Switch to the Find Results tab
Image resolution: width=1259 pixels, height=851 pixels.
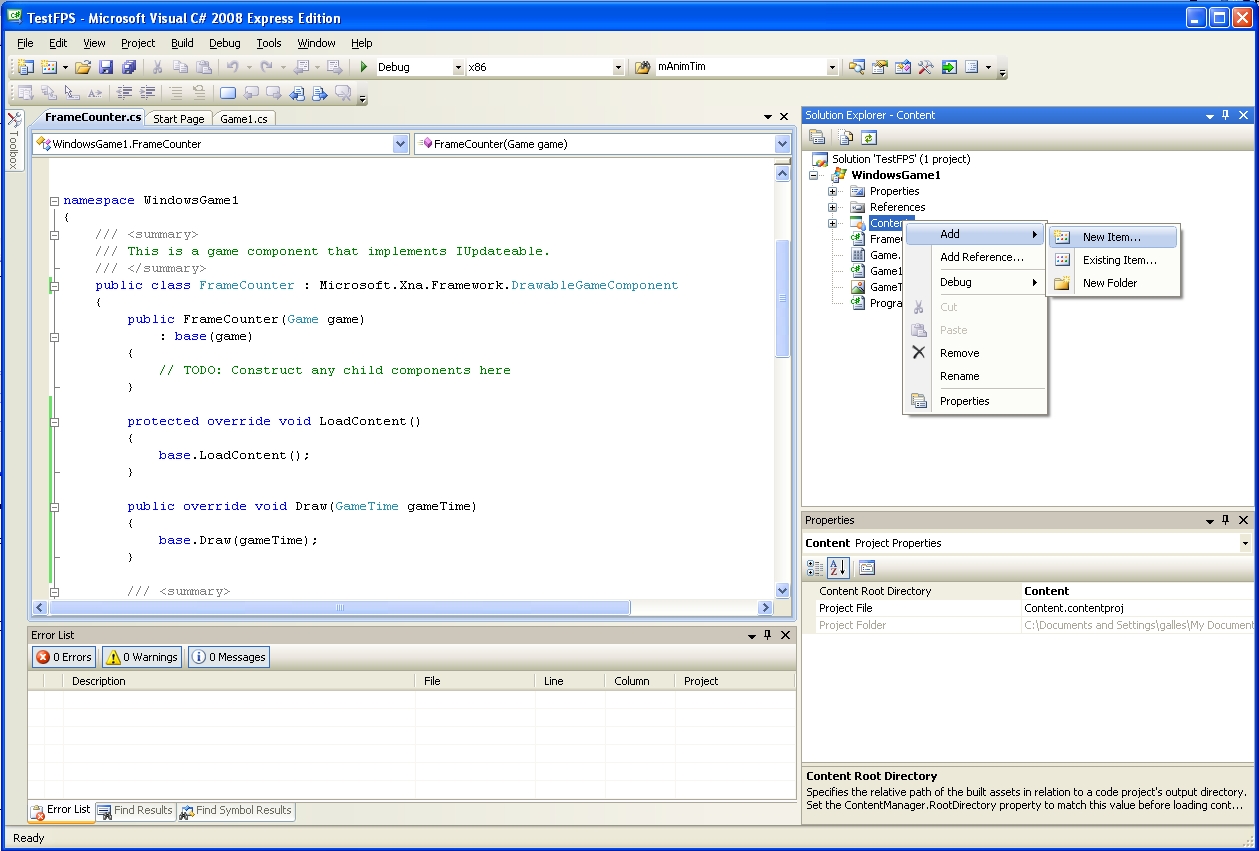(135, 811)
